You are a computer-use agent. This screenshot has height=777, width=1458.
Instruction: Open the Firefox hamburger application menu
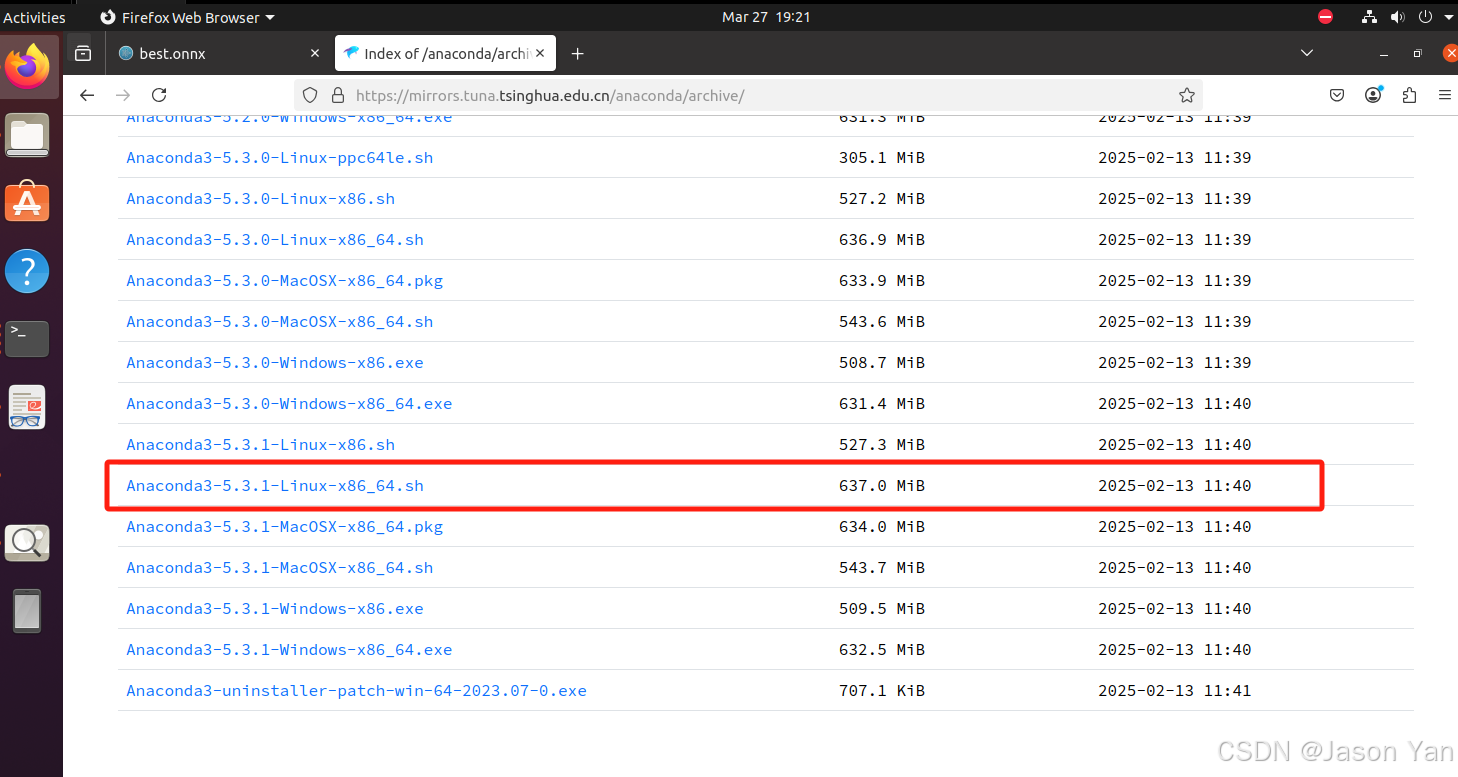[1444, 95]
